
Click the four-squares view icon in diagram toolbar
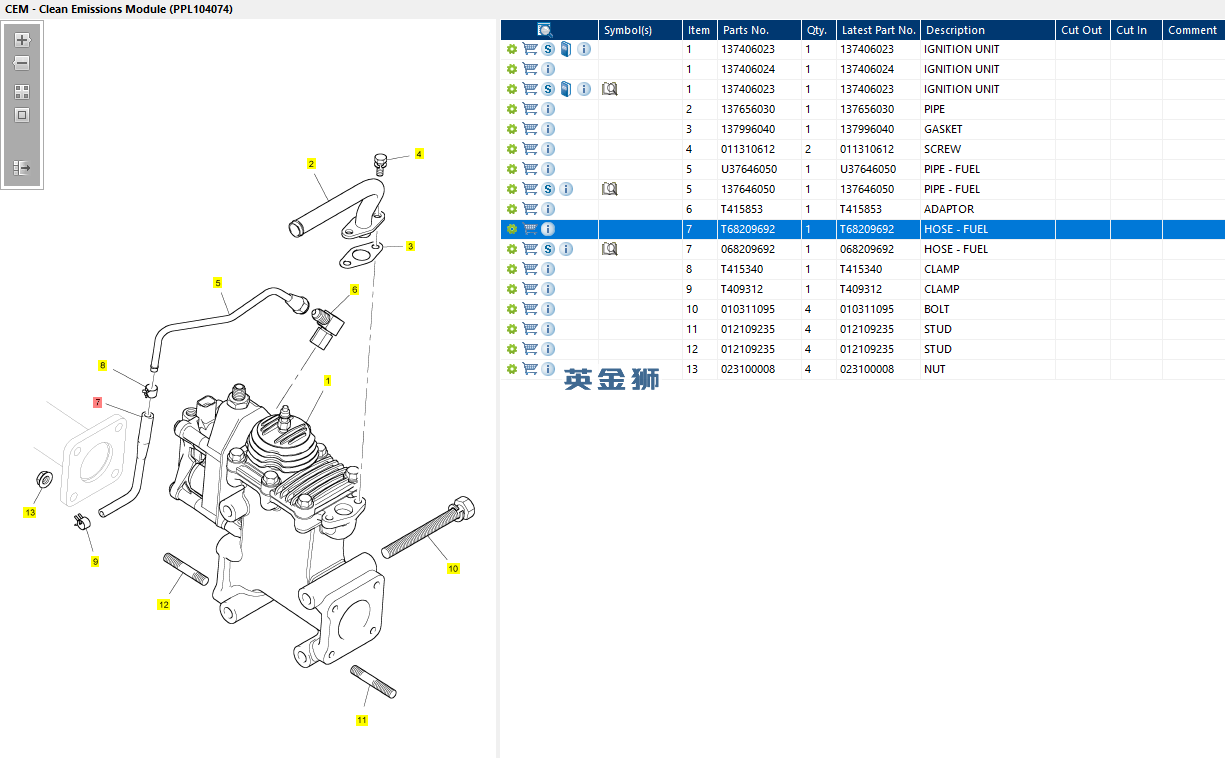pyautogui.click(x=22, y=91)
